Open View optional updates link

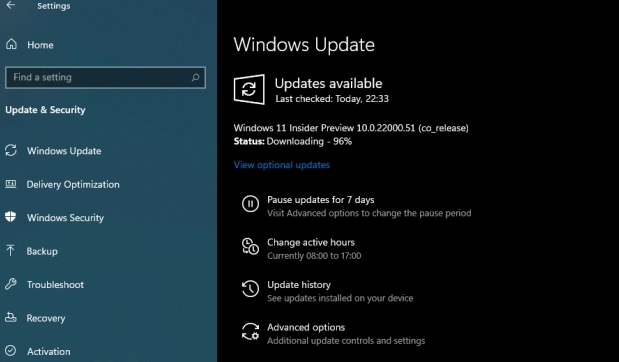[282, 165]
